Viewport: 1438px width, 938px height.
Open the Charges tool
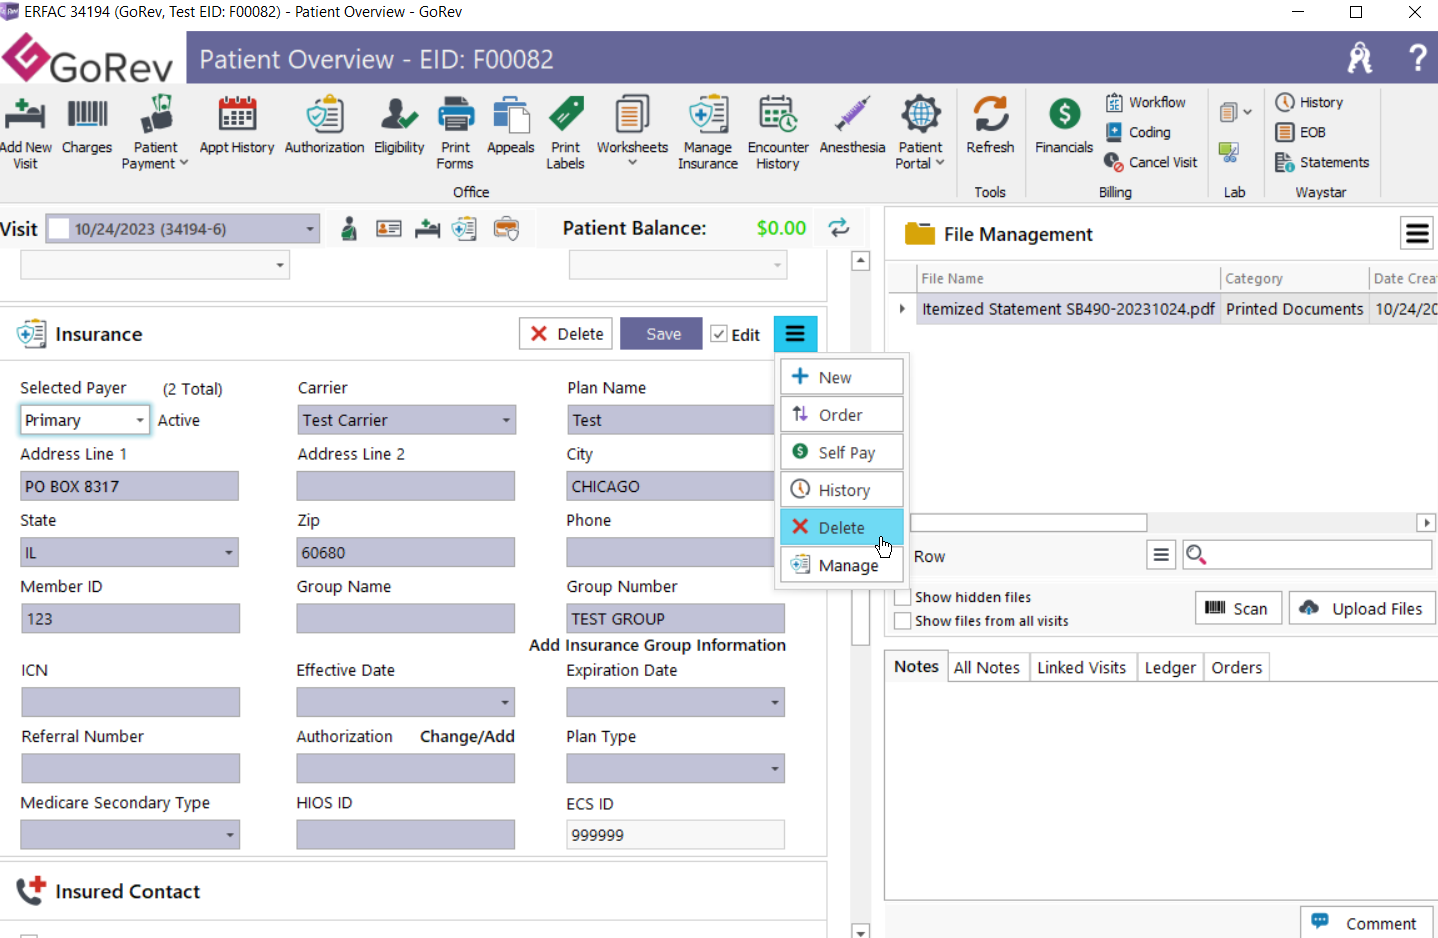click(87, 130)
